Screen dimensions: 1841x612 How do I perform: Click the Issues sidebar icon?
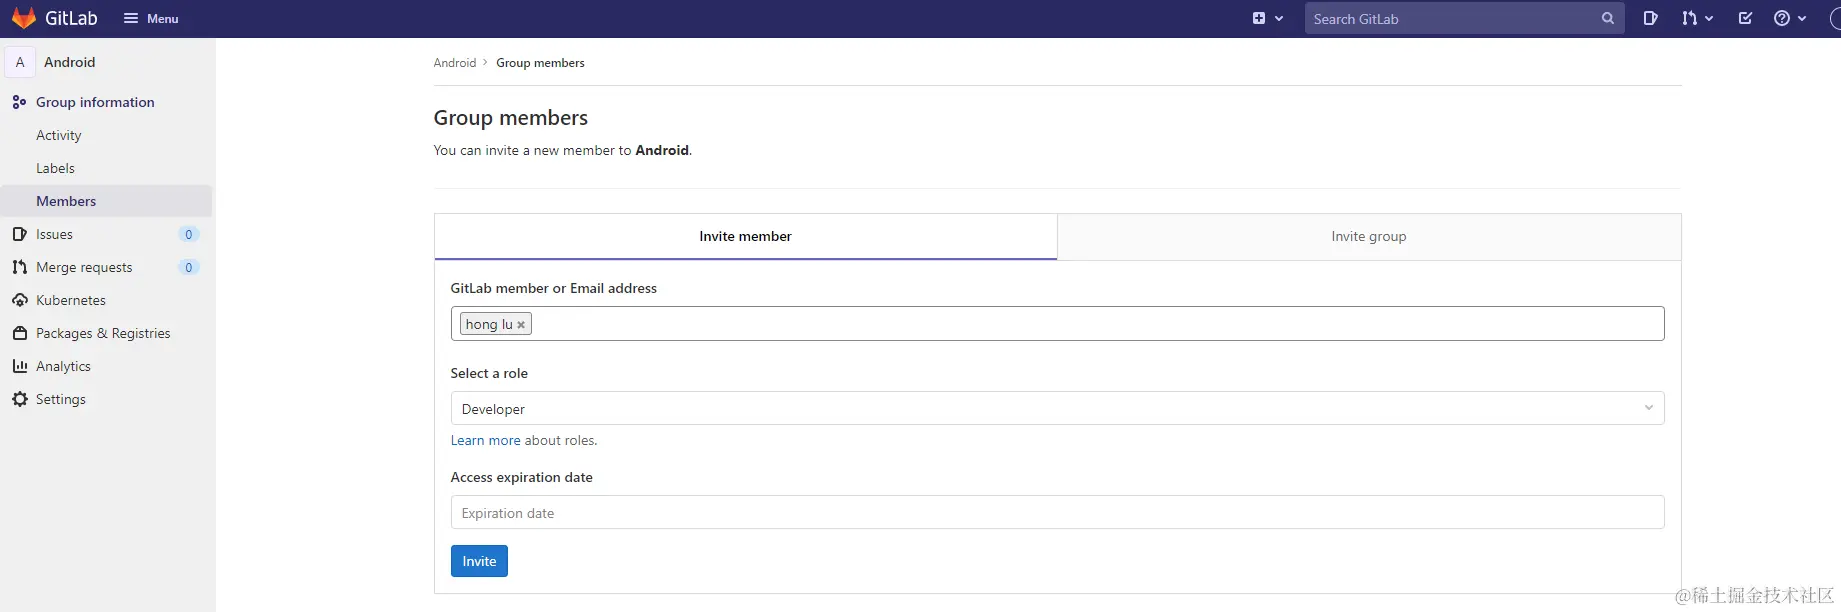(19, 234)
